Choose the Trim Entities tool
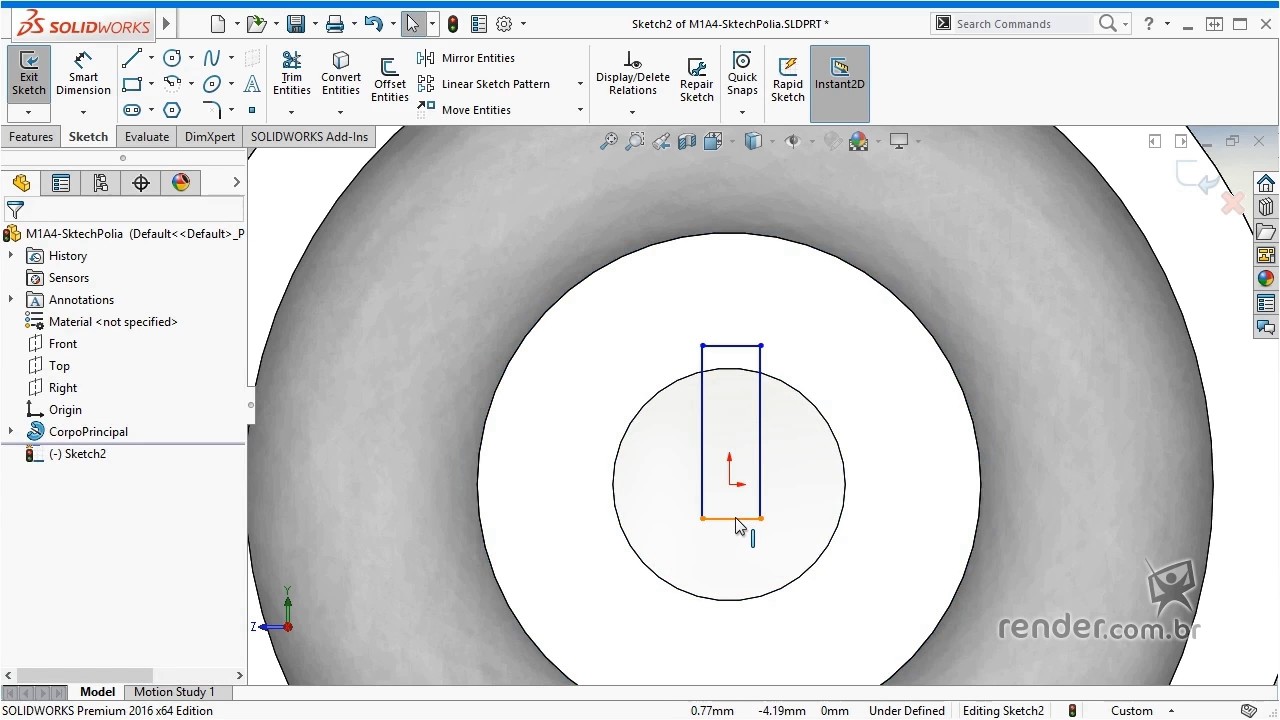This screenshot has height=720, width=1280. [x=291, y=73]
